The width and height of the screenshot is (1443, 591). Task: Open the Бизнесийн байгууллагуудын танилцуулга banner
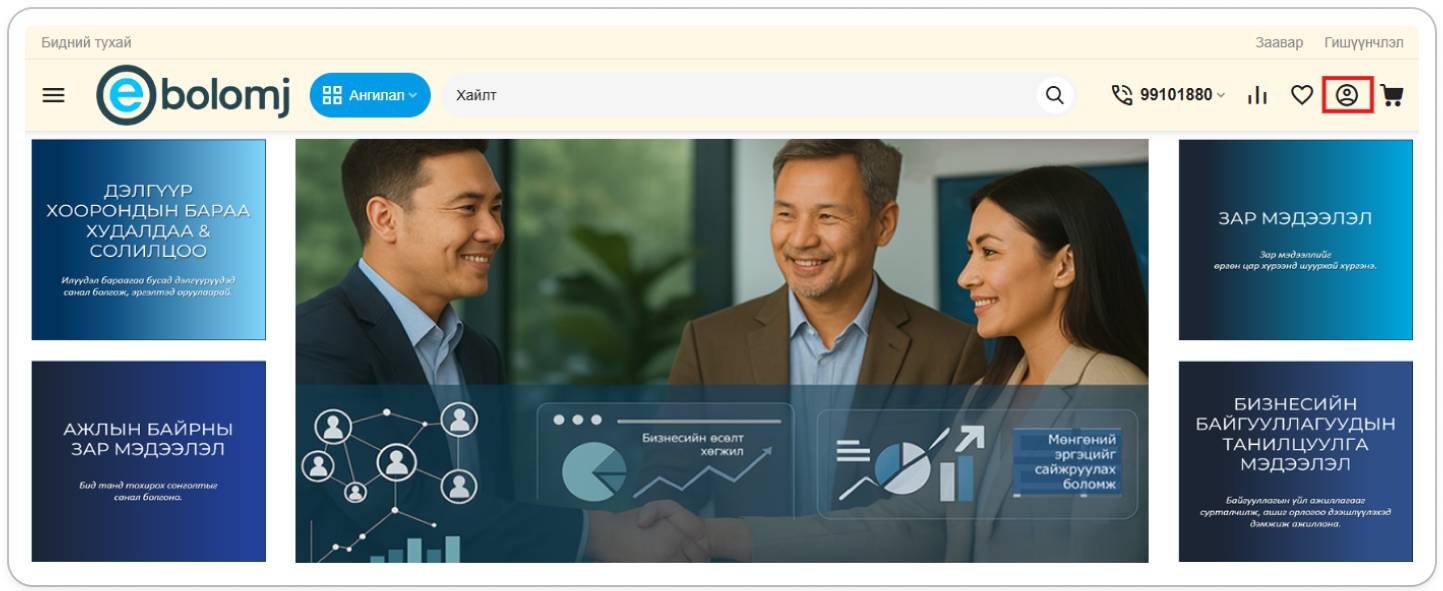[x=1295, y=461]
